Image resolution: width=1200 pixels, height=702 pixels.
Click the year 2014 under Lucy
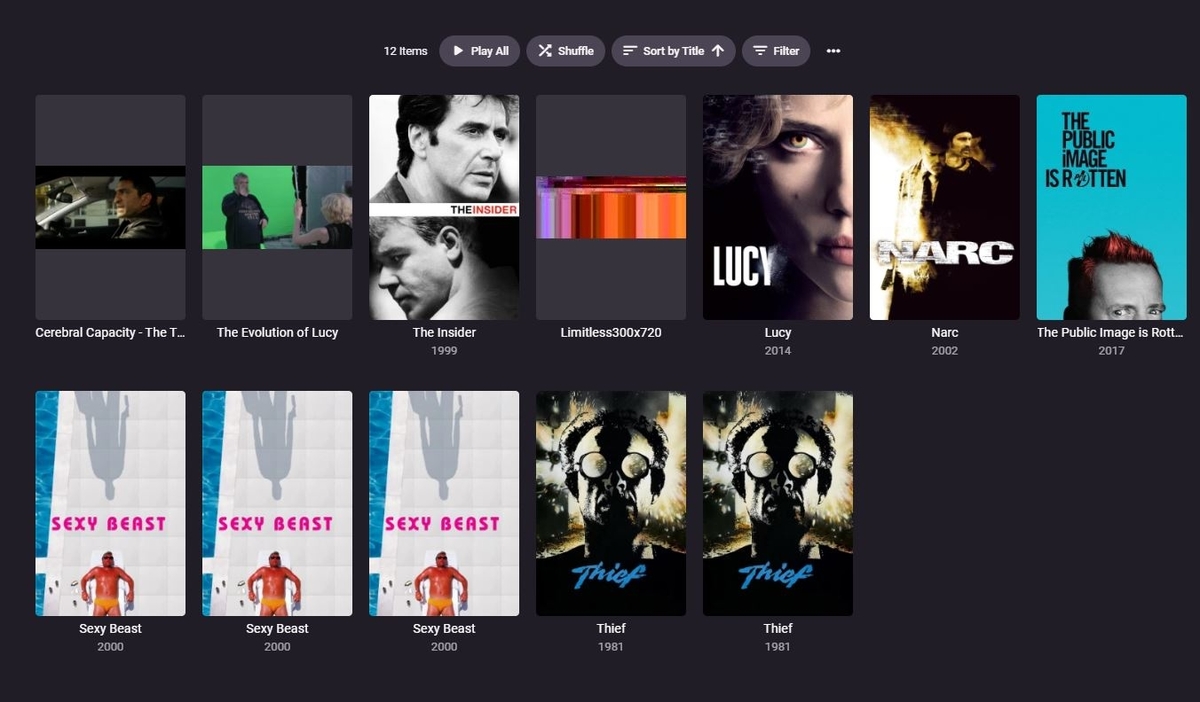778,351
